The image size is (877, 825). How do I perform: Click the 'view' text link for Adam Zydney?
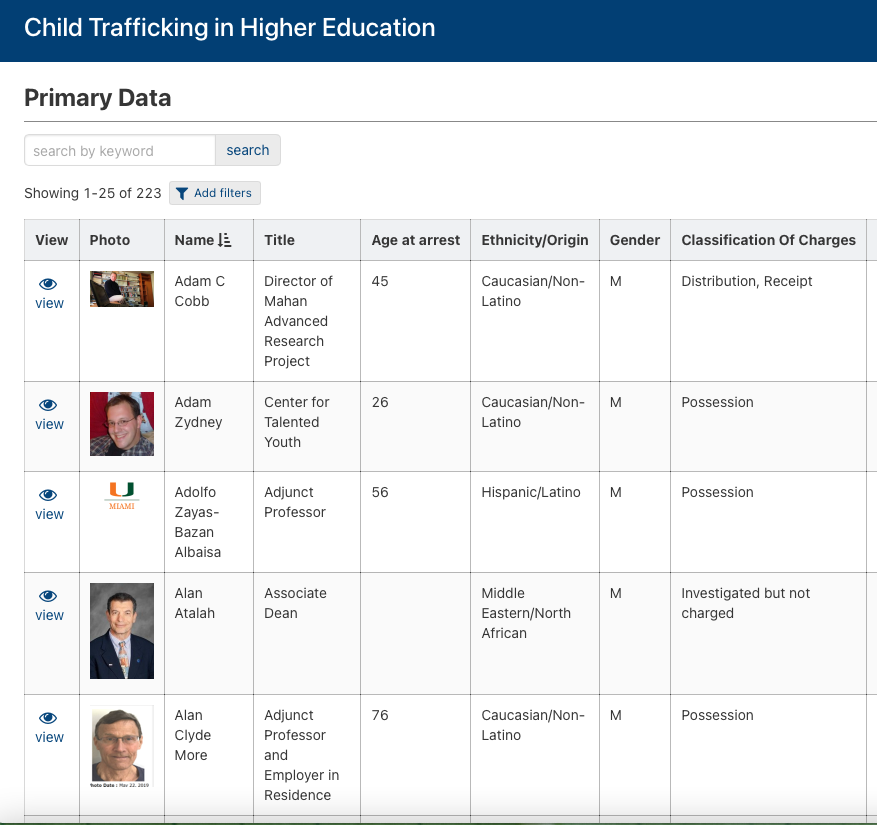[50, 424]
